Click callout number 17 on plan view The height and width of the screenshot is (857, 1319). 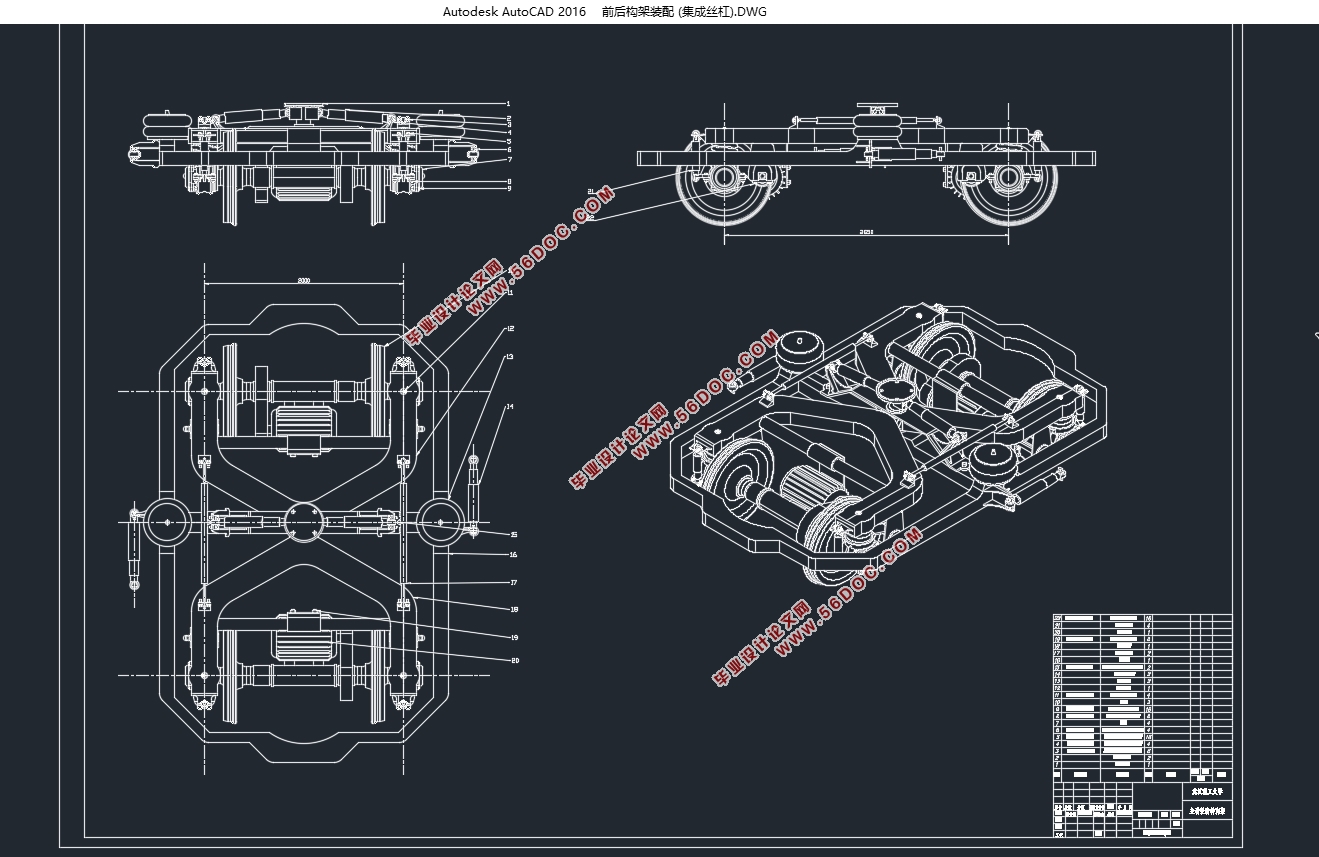click(x=513, y=581)
